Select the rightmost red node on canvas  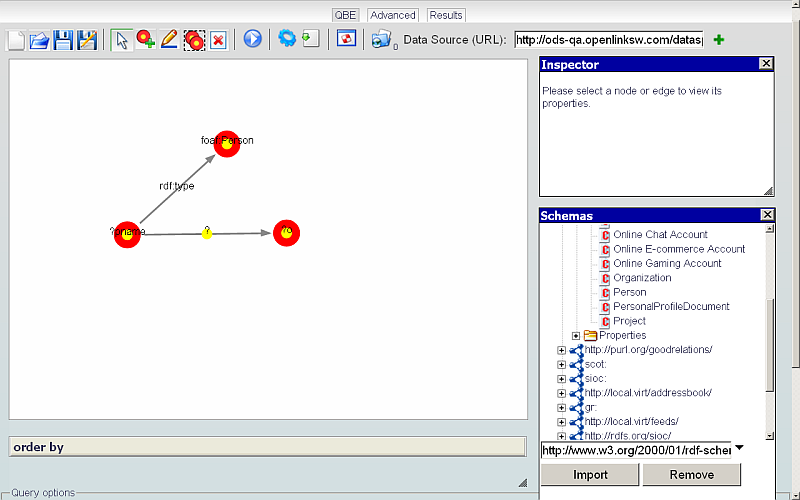(286, 233)
